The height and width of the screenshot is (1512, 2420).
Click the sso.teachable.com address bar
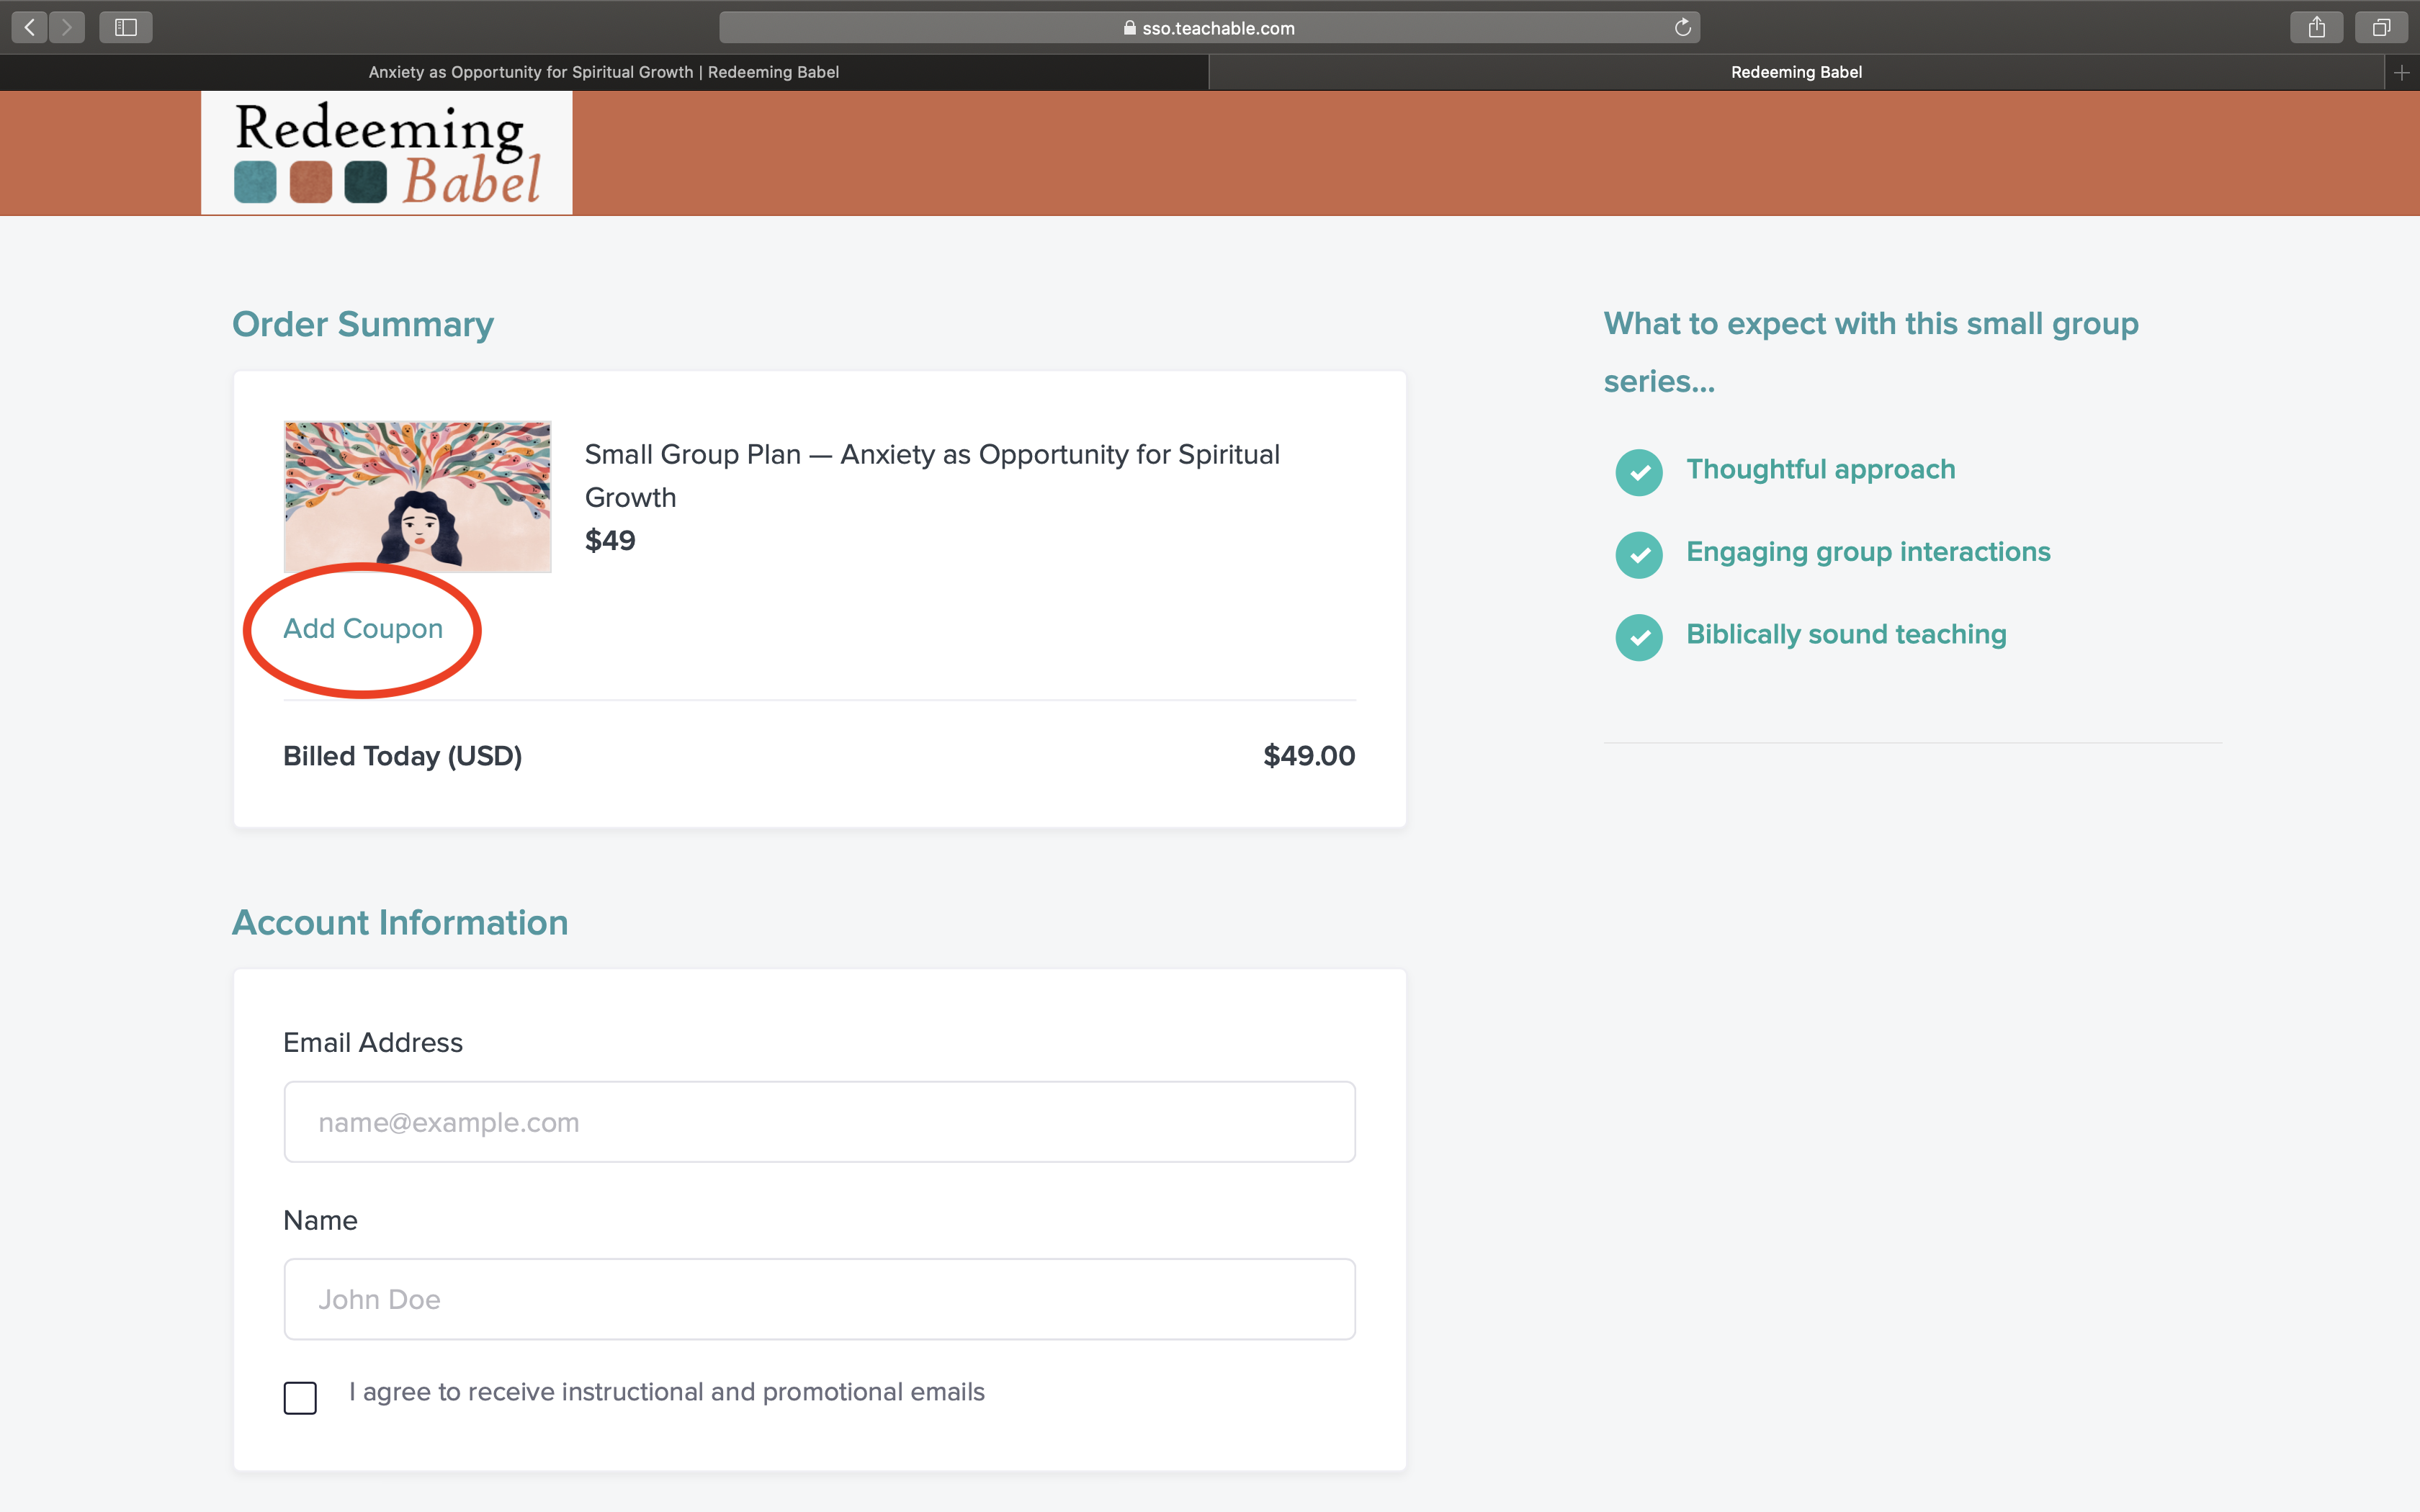[x=1209, y=28]
